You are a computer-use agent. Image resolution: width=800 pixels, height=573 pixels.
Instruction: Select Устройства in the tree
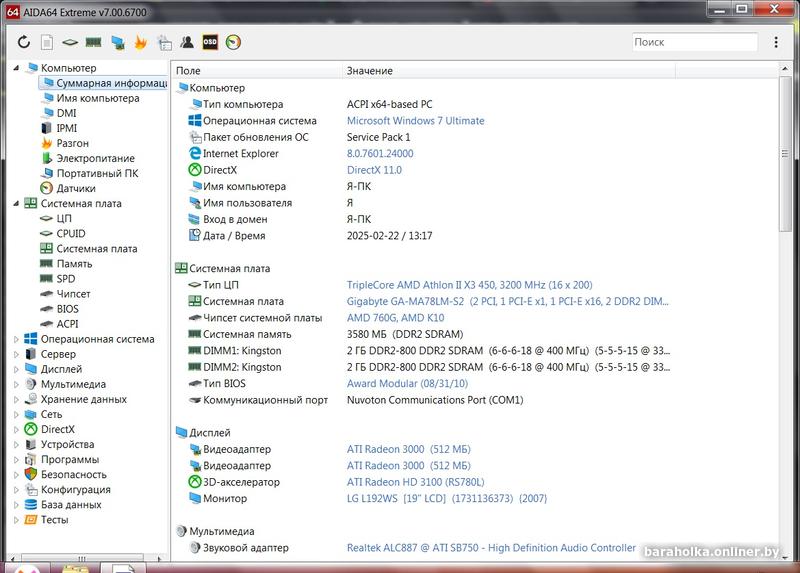(67, 444)
